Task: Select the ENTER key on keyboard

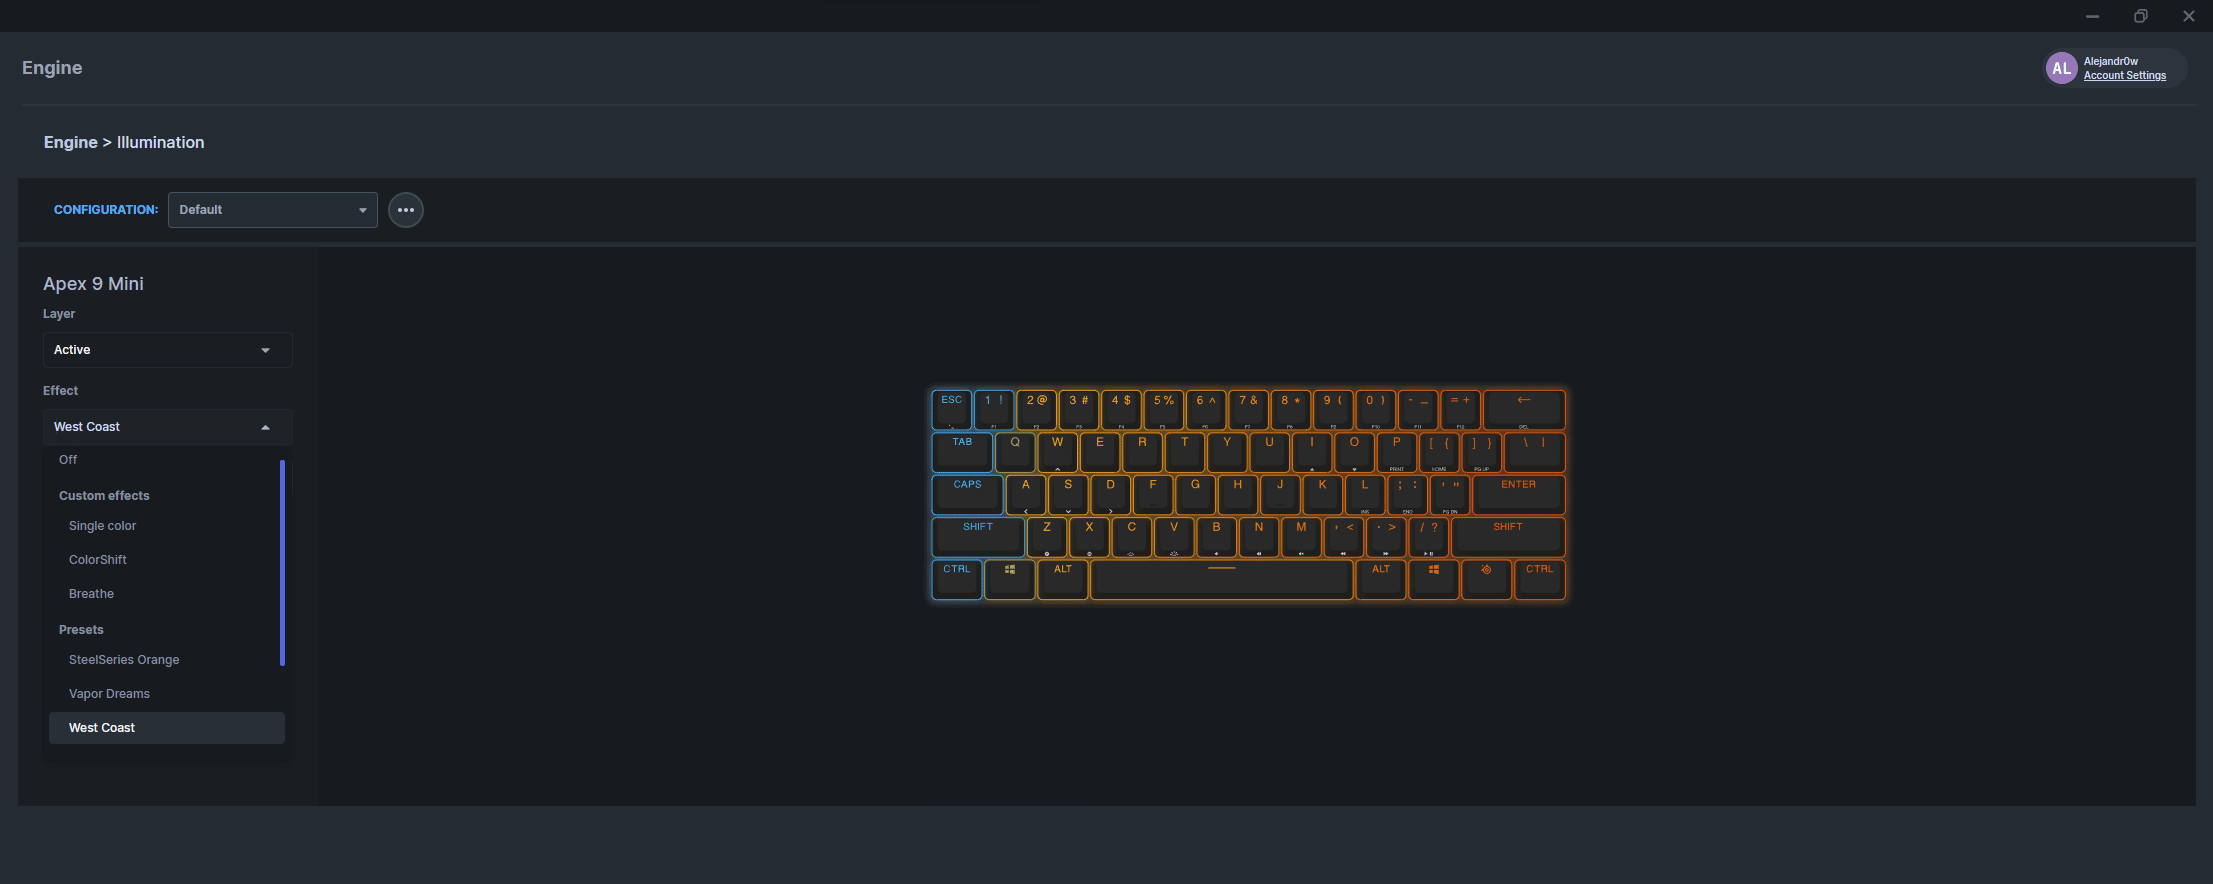Action: (x=1518, y=494)
